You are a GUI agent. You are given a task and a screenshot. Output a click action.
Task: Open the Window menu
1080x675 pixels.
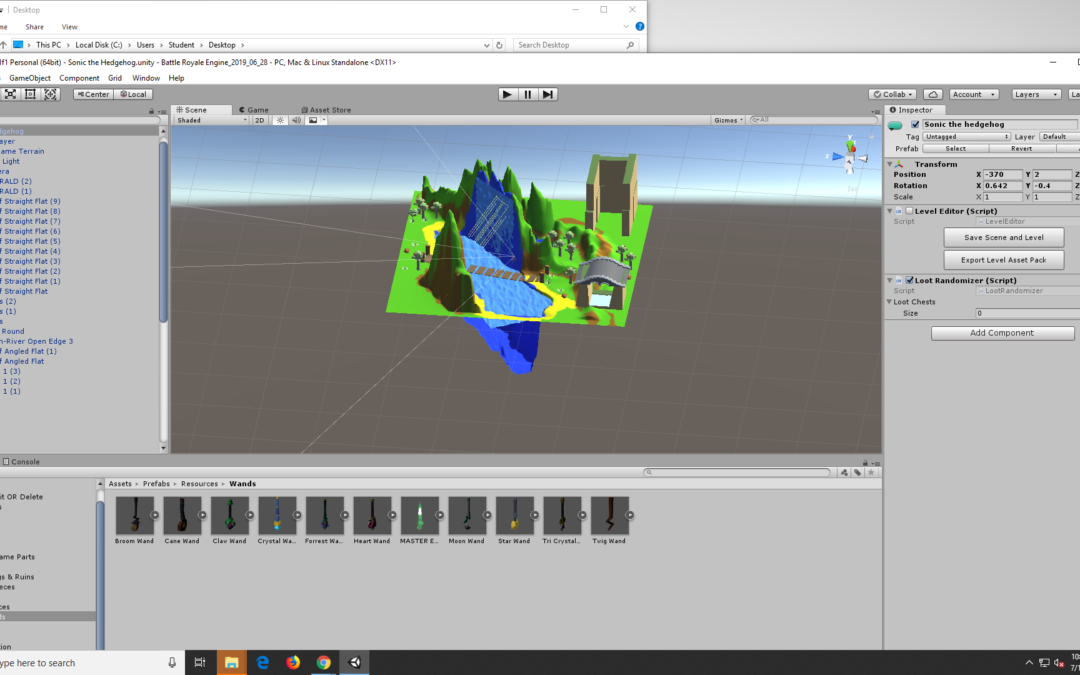[146, 78]
